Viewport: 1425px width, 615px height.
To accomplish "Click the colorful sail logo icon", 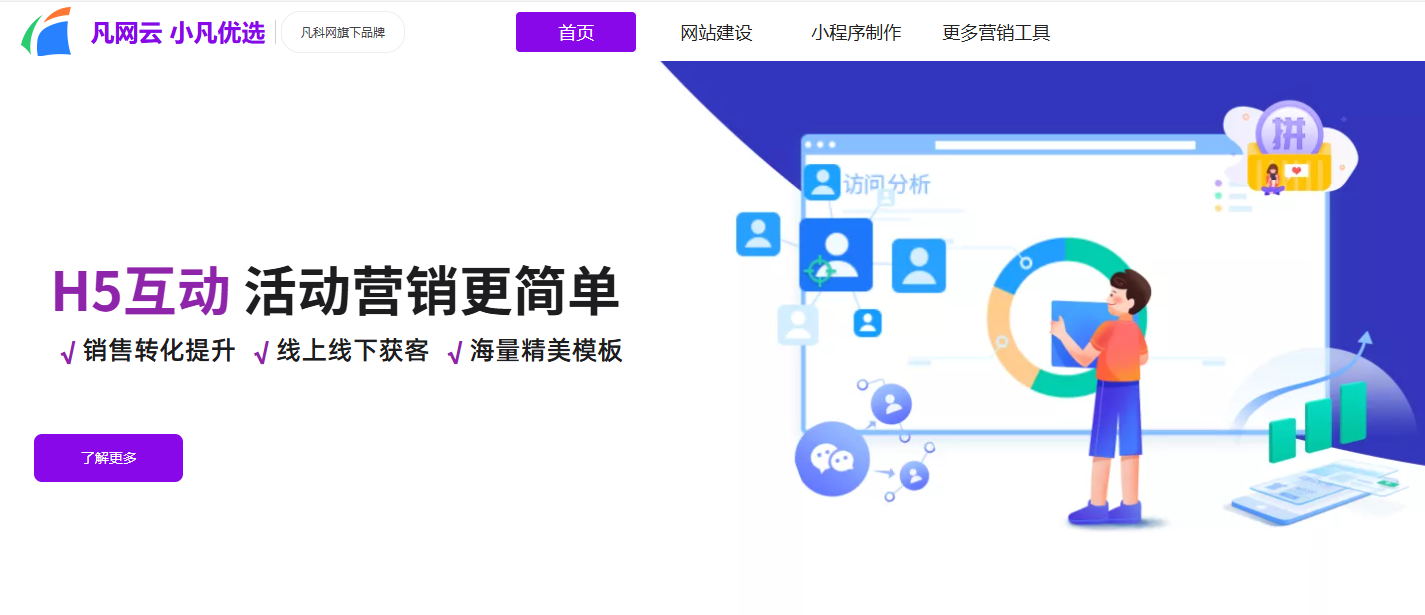I will coord(47,32).
